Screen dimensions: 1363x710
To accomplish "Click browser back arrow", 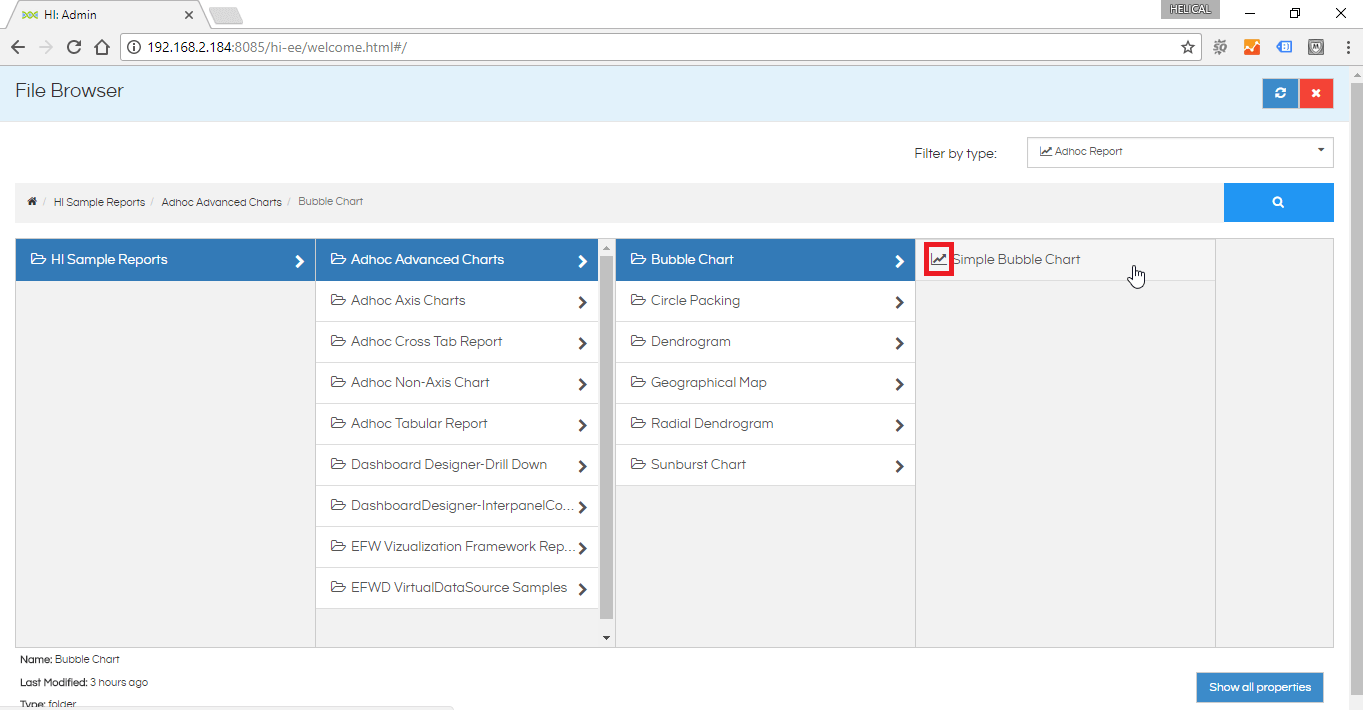I will tap(18, 47).
